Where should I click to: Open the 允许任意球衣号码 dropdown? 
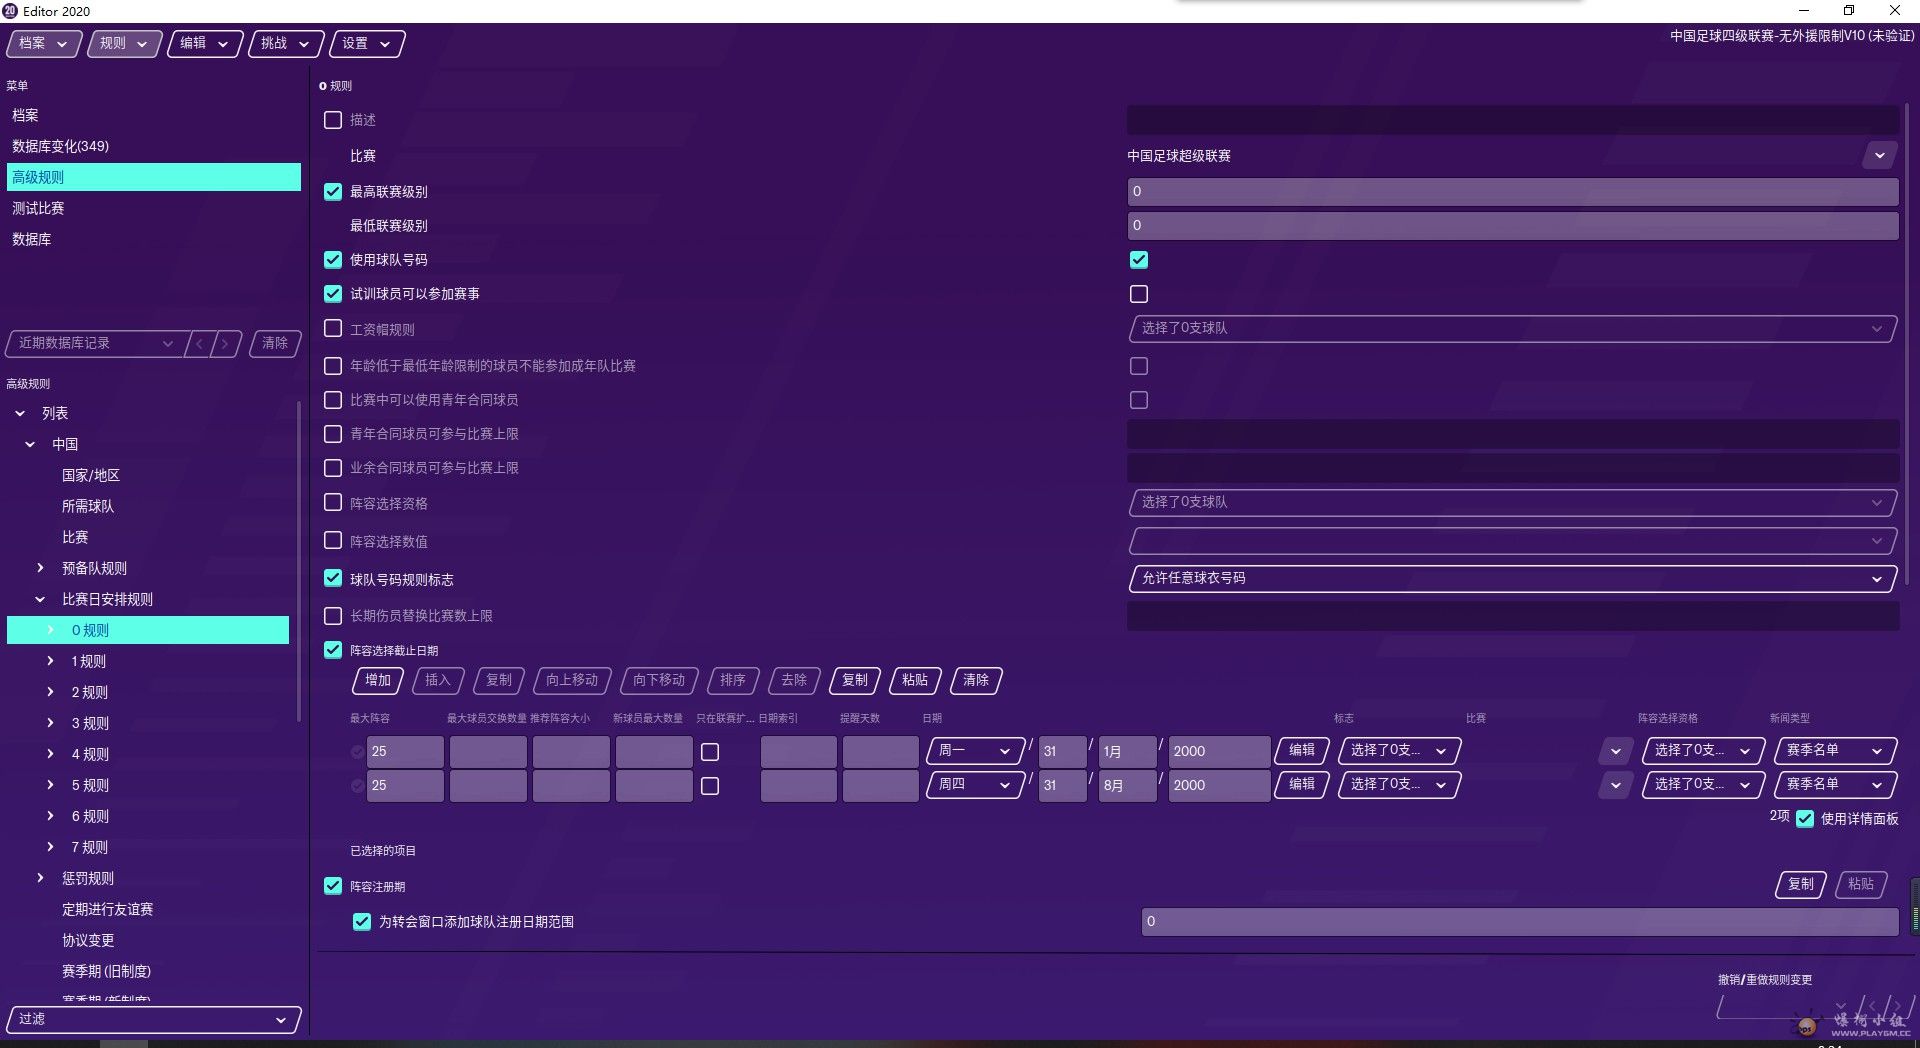pos(1512,579)
